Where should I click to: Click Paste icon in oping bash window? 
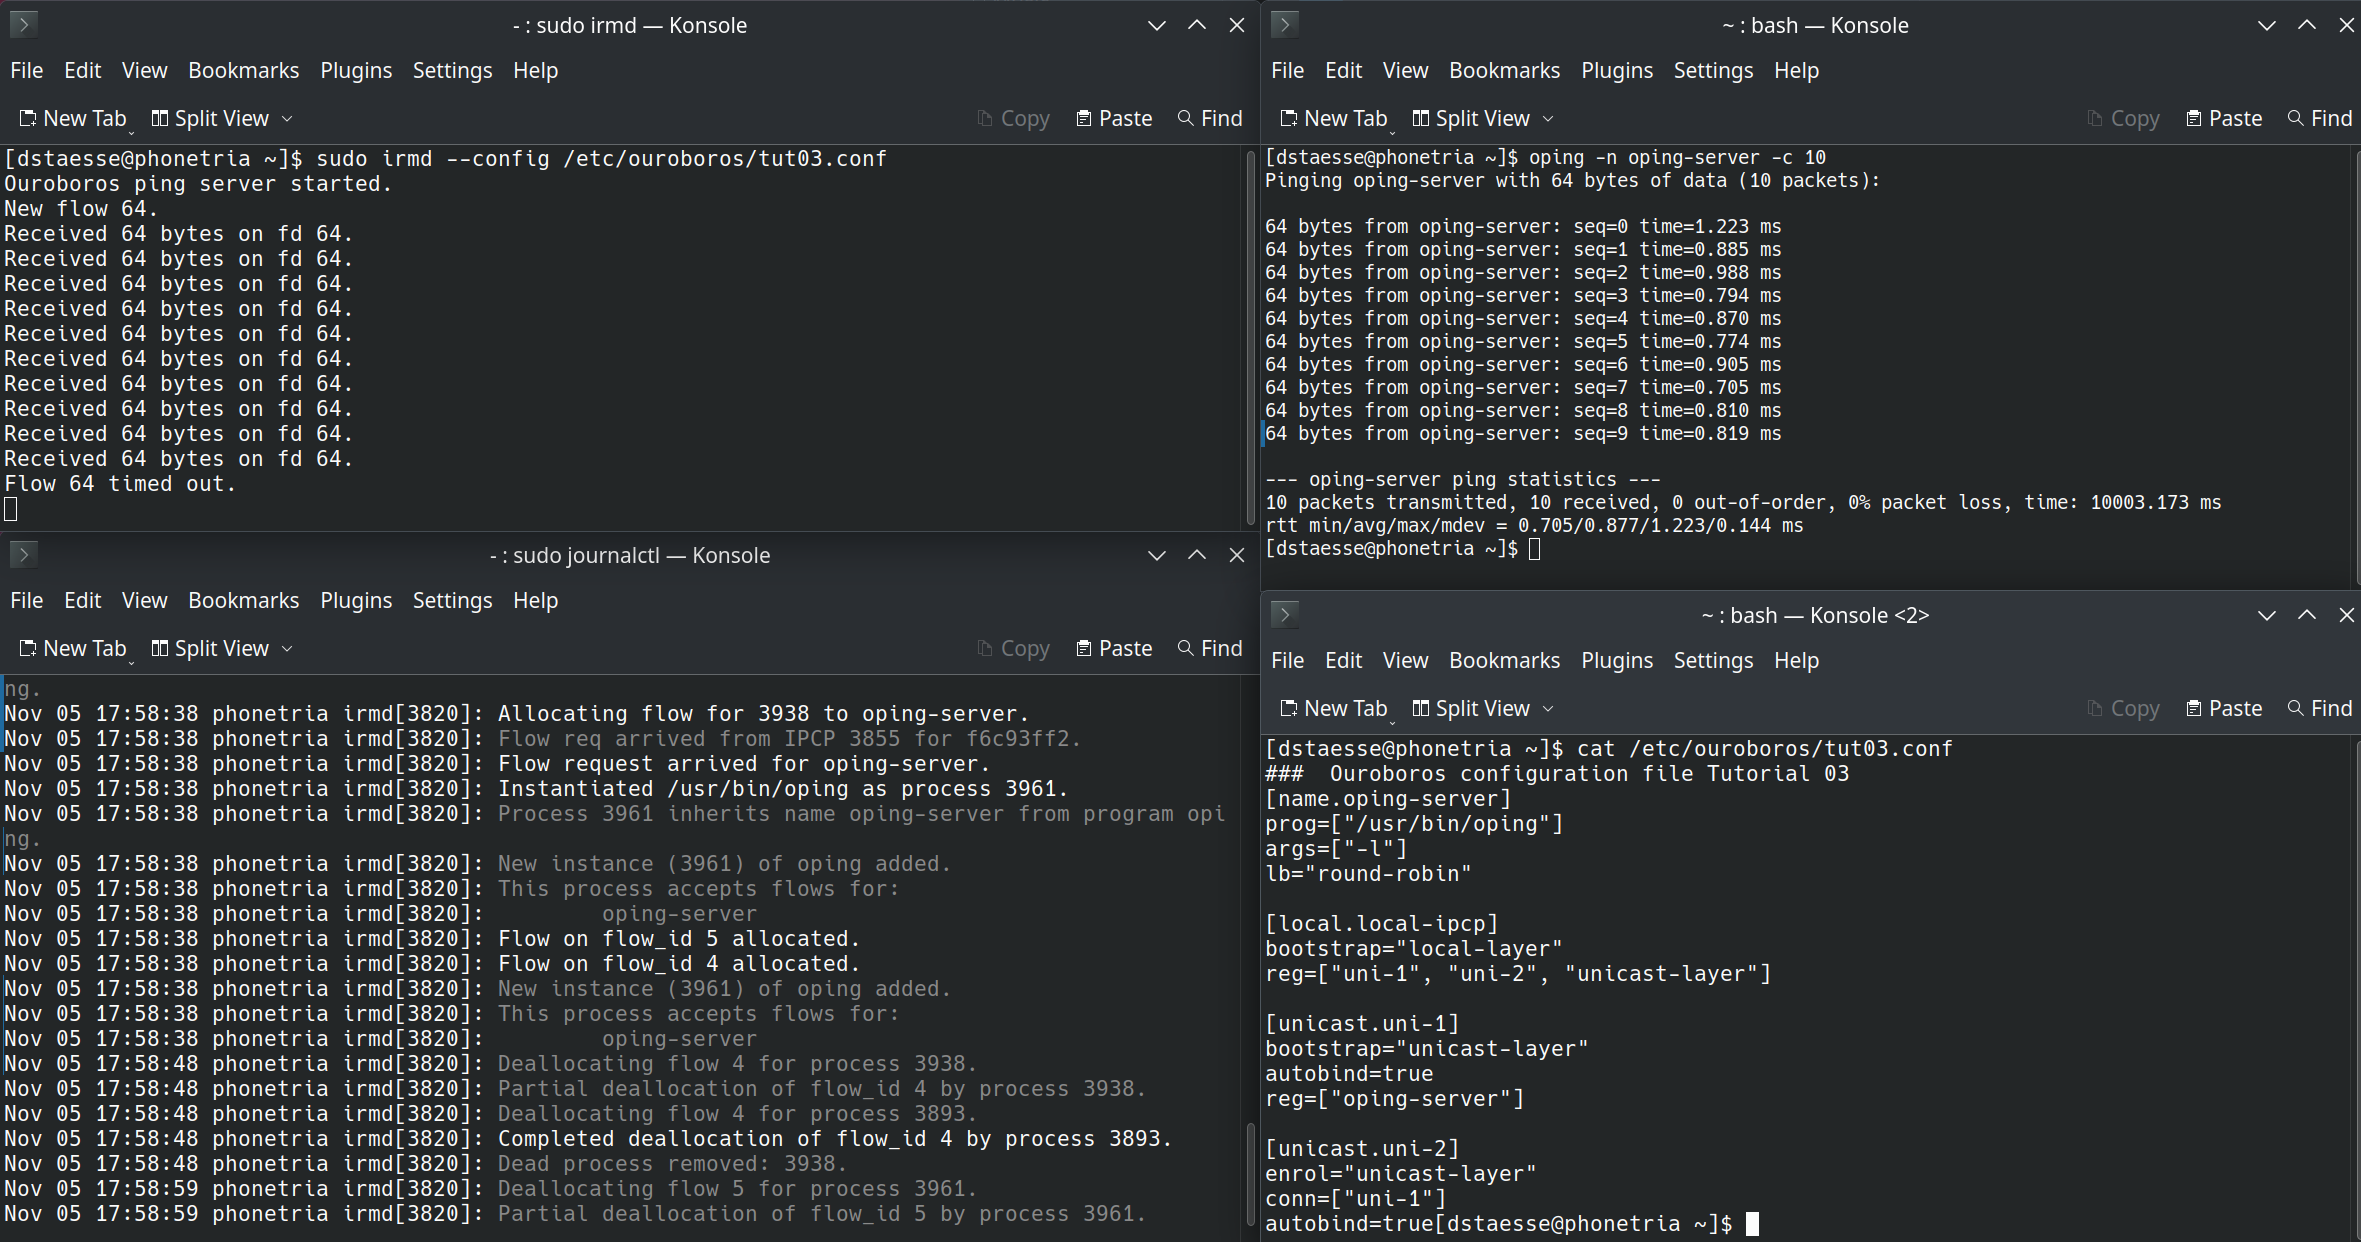pos(2194,119)
